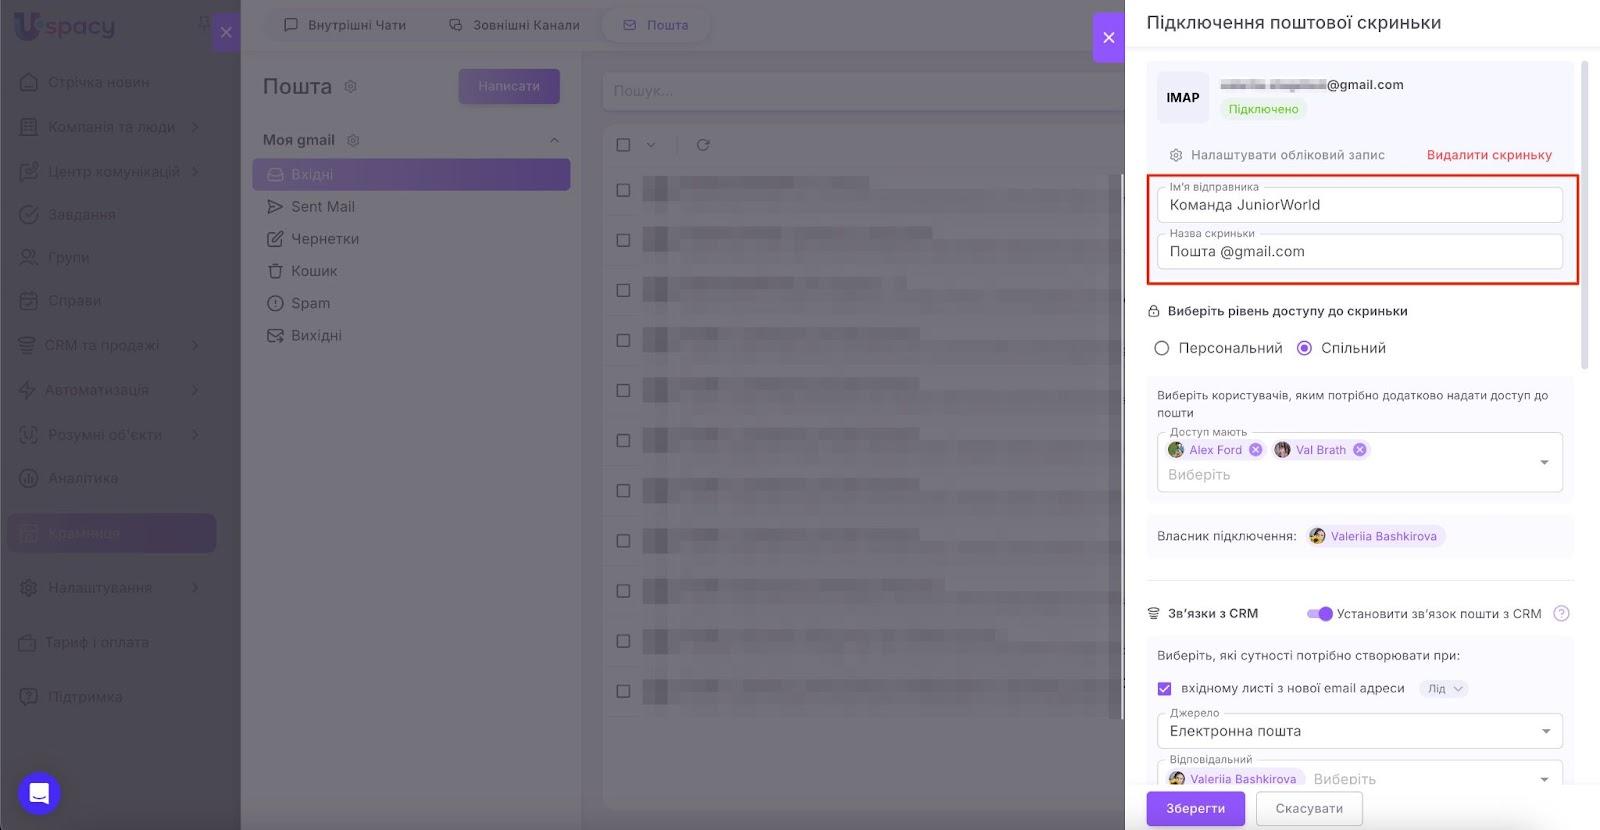Click the Скасувати button
This screenshot has width=1600, height=830.
pos(1309,808)
